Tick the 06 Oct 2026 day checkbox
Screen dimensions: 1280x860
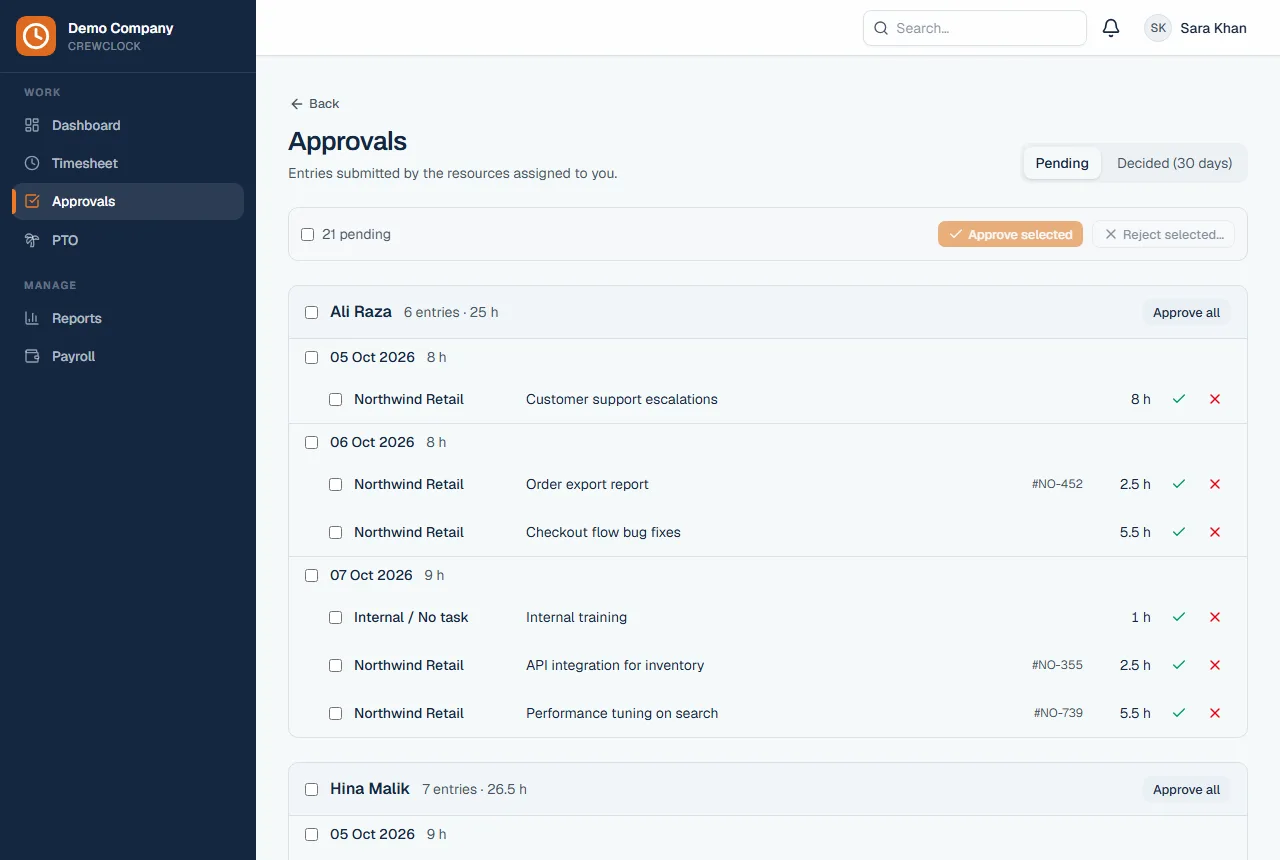pos(312,442)
